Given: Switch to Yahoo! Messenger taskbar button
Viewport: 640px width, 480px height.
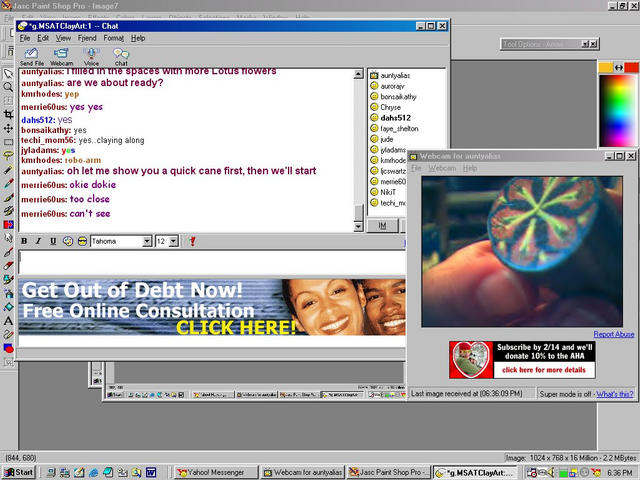Looking at the screenshot, I should pos(216,472).
